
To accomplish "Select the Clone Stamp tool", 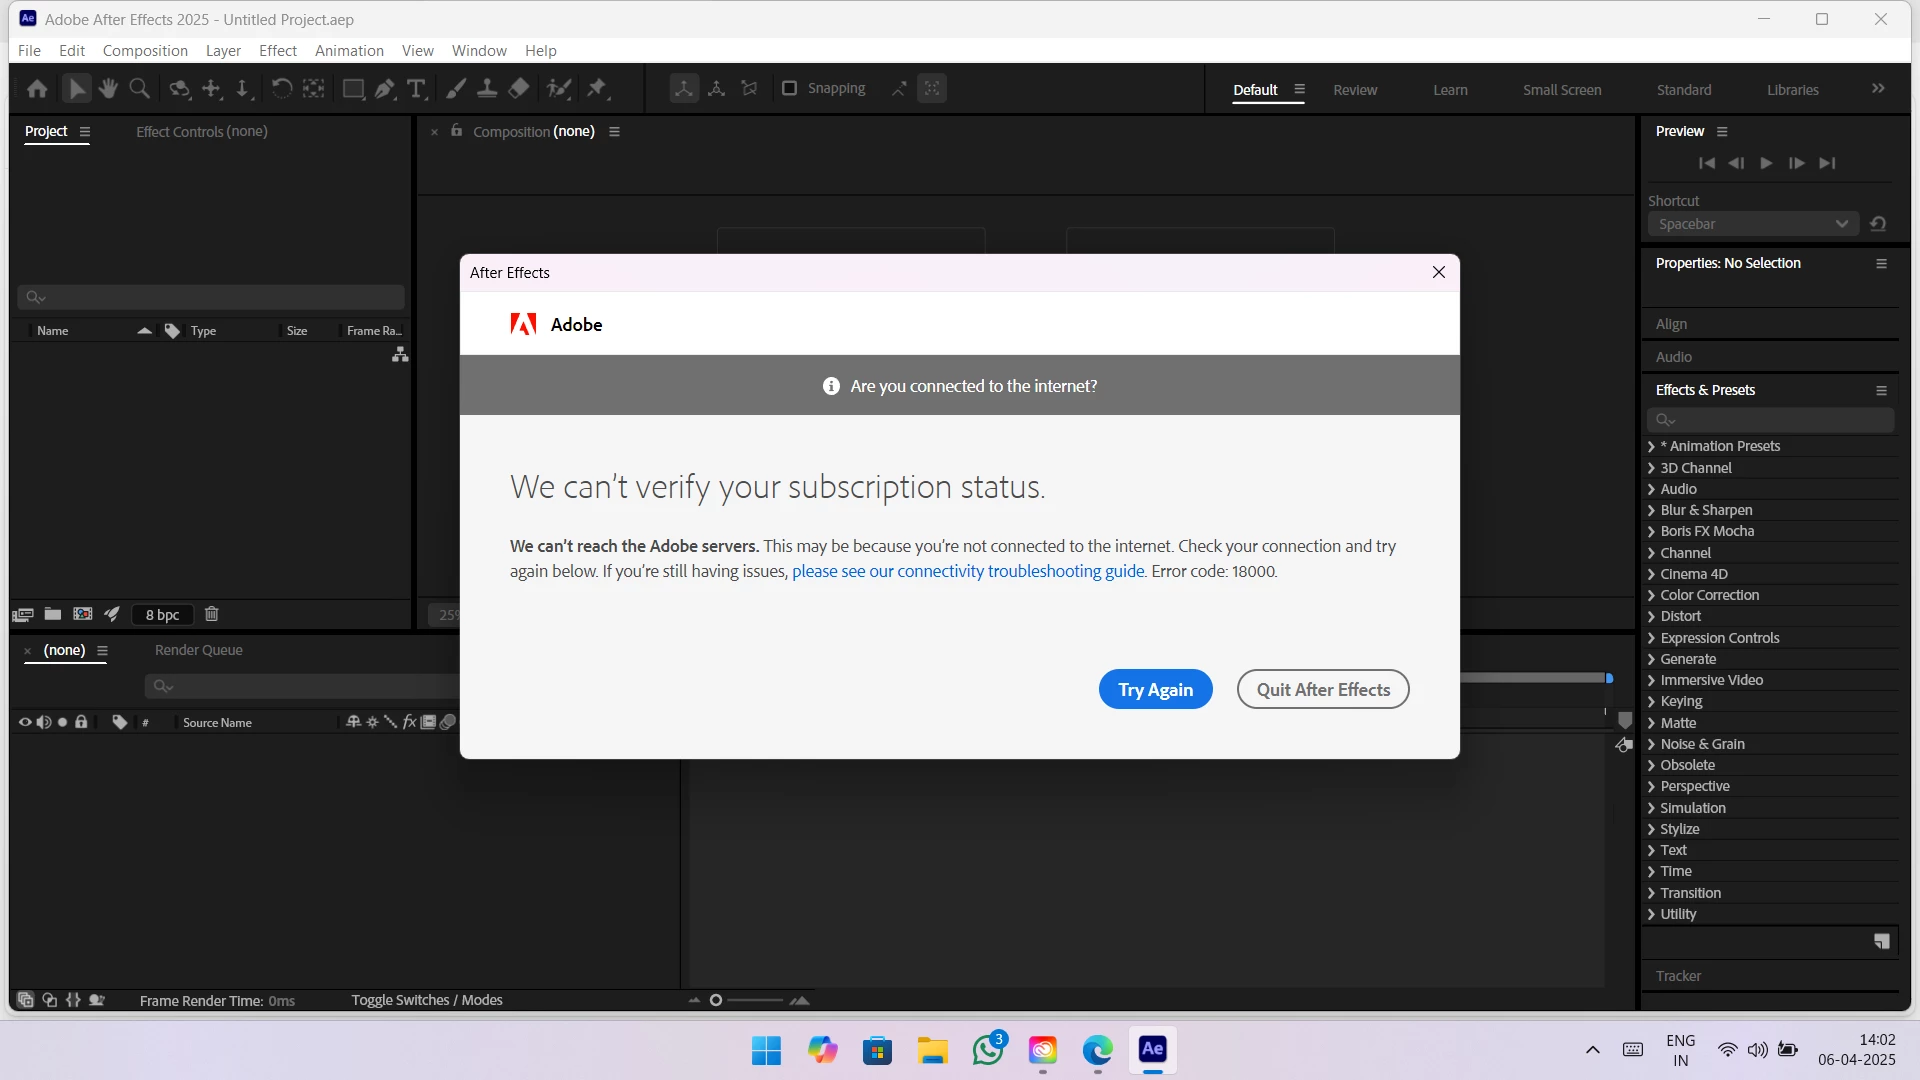I will pyautogui.click(x=487, y=89).
